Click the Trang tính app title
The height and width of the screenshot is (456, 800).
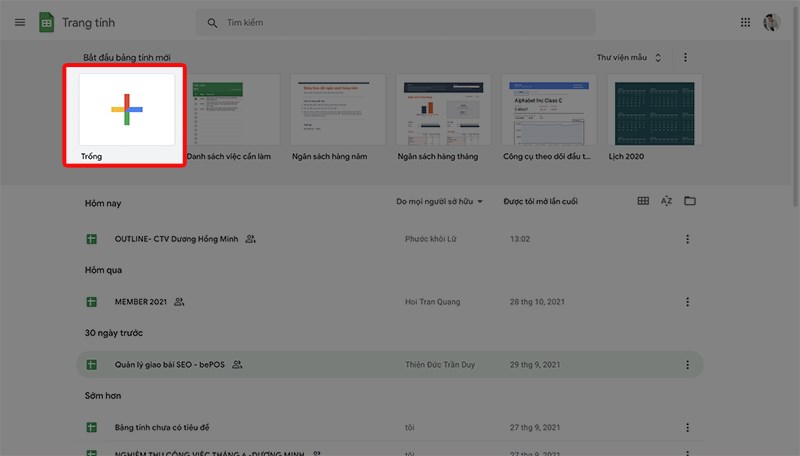click(x=88, y=22)
